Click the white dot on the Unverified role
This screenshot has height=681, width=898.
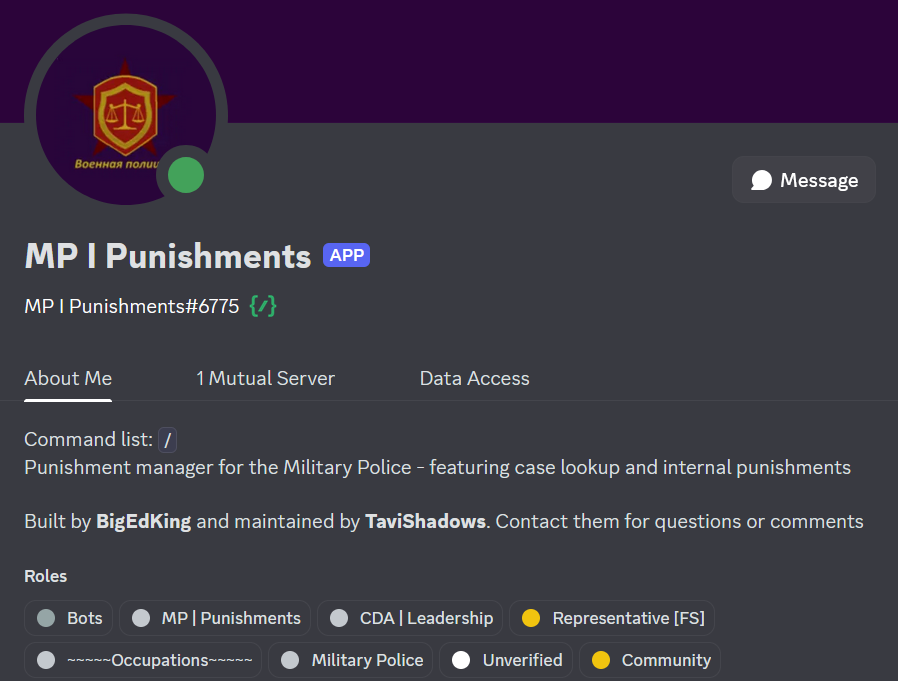(461, 660)
